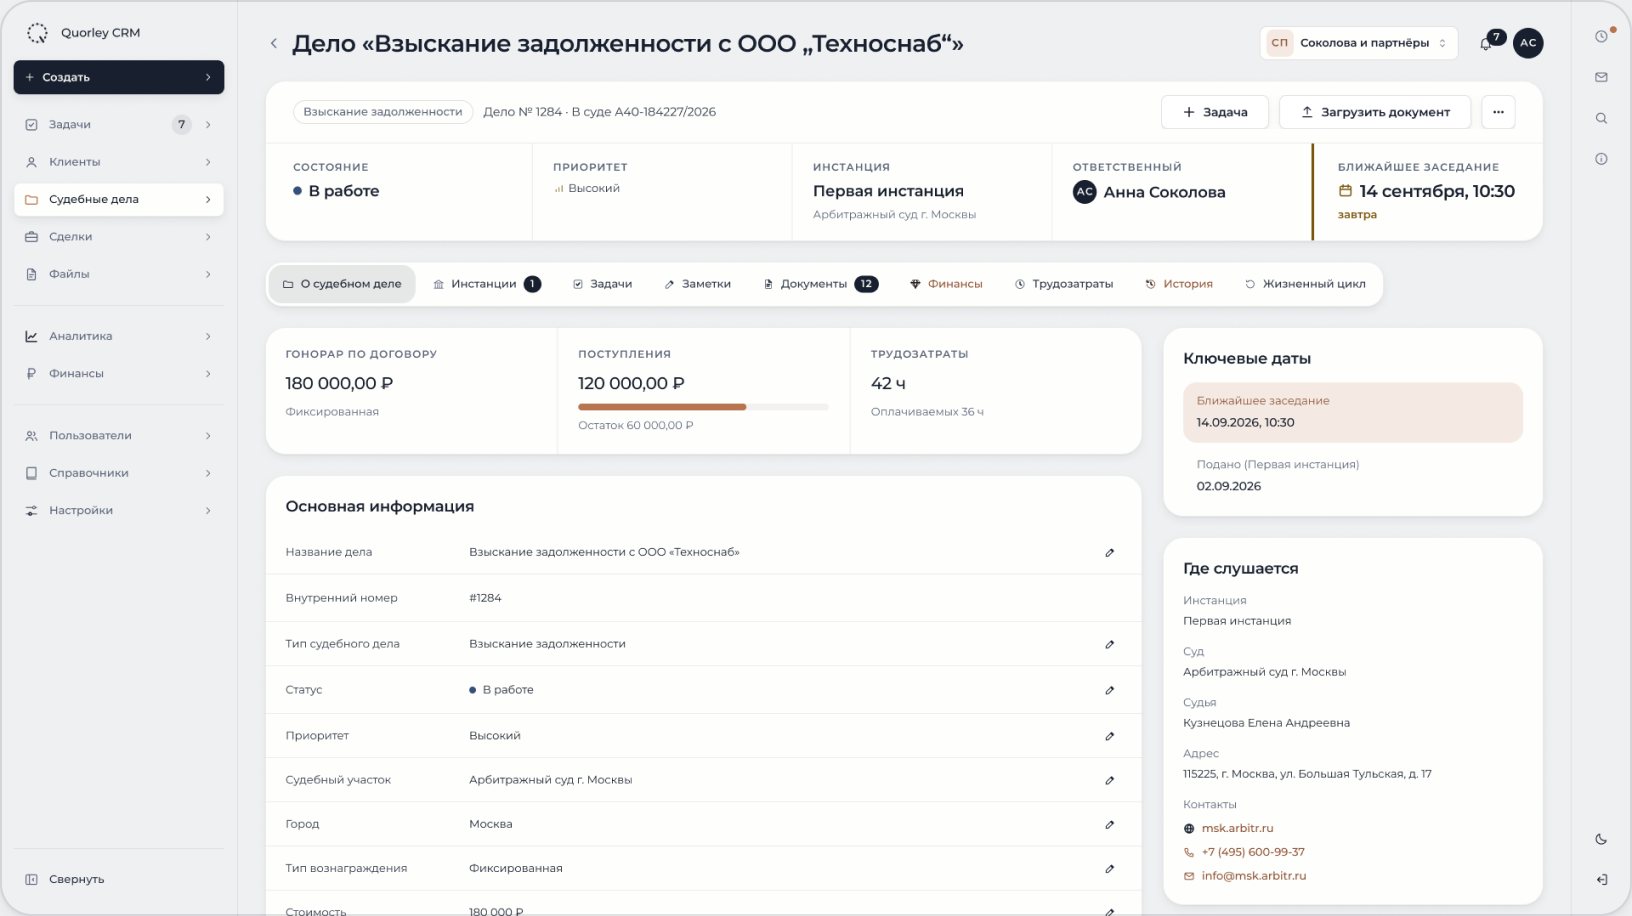Open the mail icon in the right rail
1632x916 pixels.
click(x=1601, y=77)
